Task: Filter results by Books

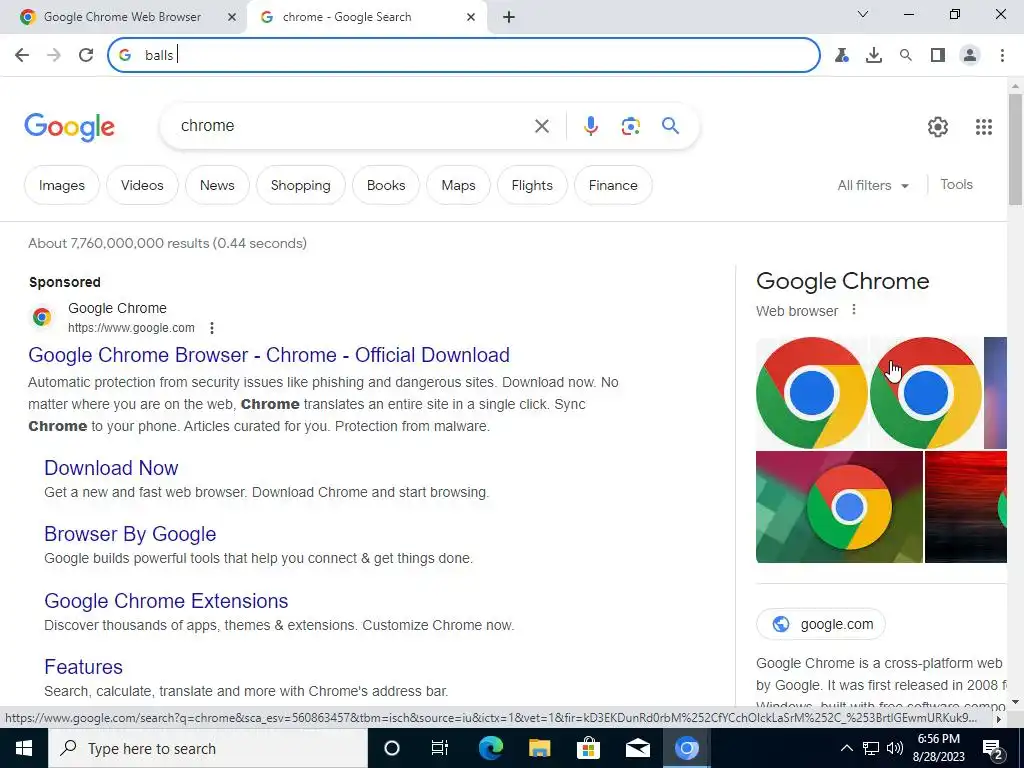Action: pos(386,185)
